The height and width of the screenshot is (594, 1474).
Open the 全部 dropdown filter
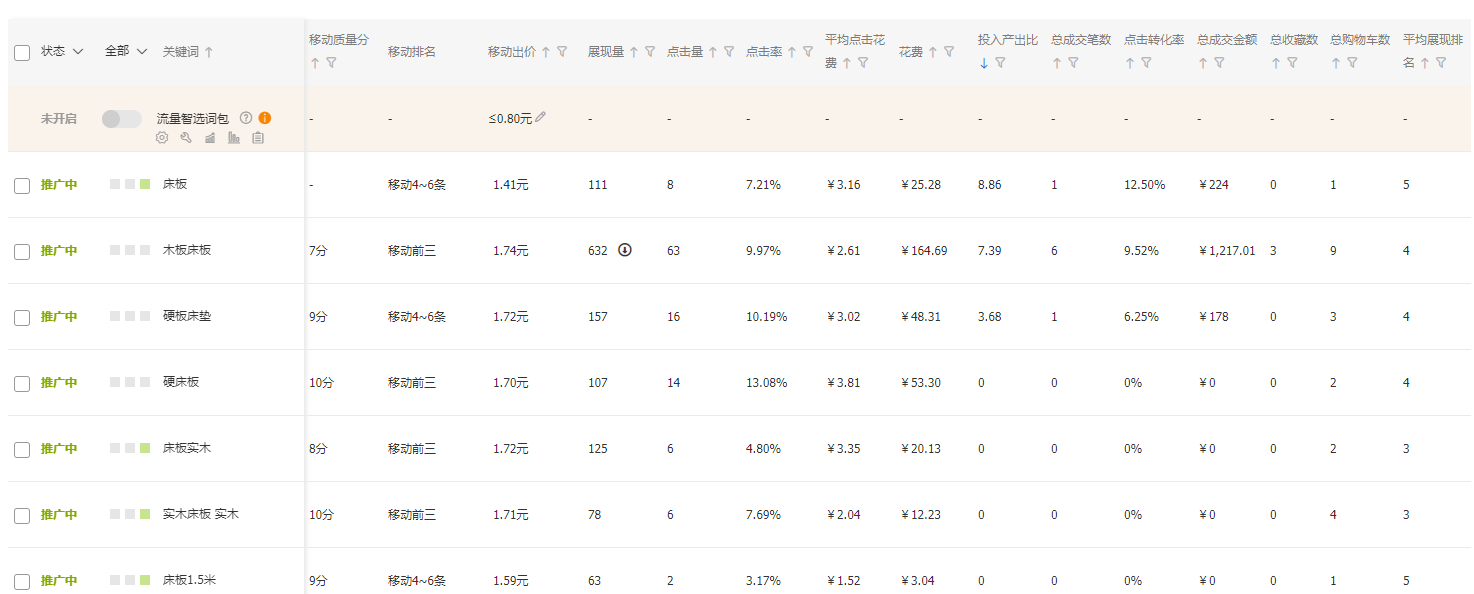[126, 51]
